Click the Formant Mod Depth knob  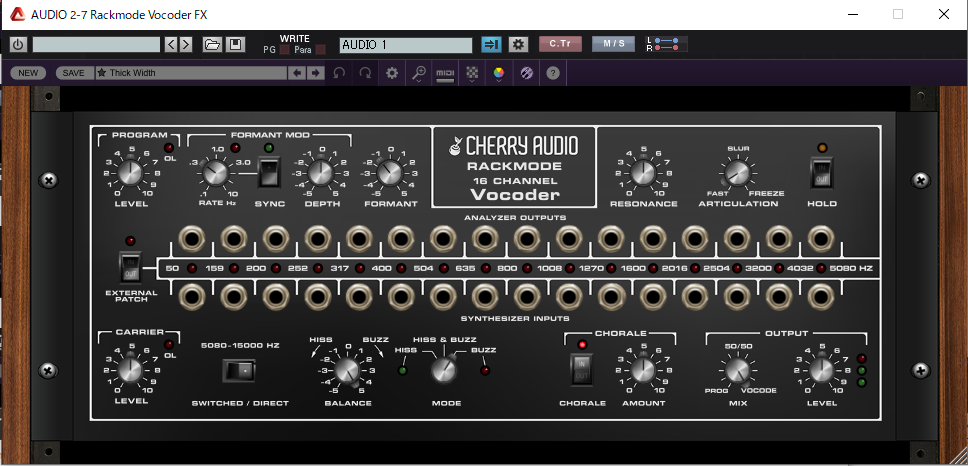(x=321, y=172)
